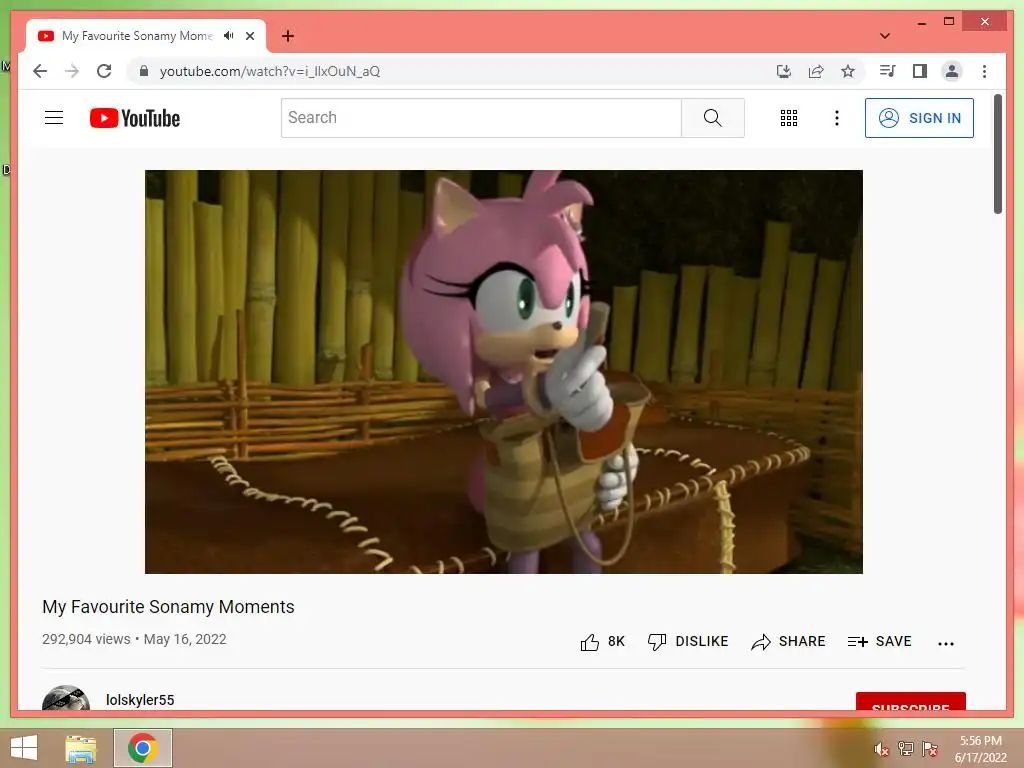This screenshot has height=768, width=1024.
Task: Go to YouTube home via logo
Action: [135, 118]
